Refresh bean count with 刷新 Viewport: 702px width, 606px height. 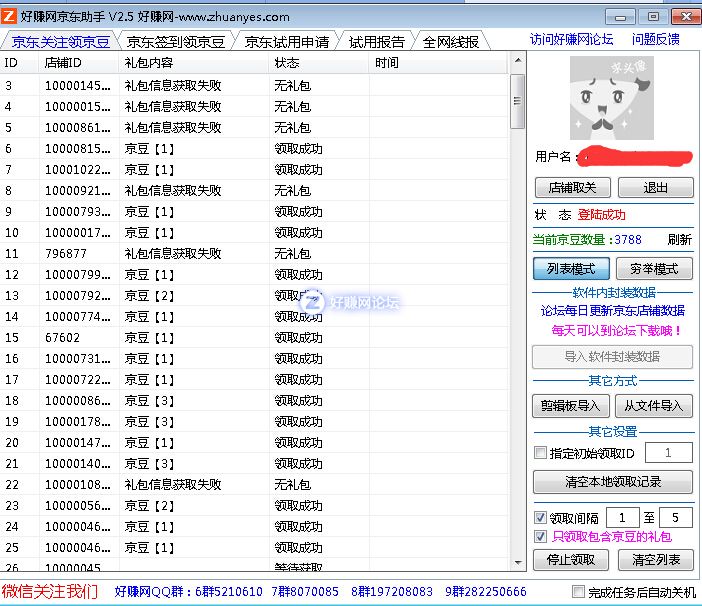(679, 239)
